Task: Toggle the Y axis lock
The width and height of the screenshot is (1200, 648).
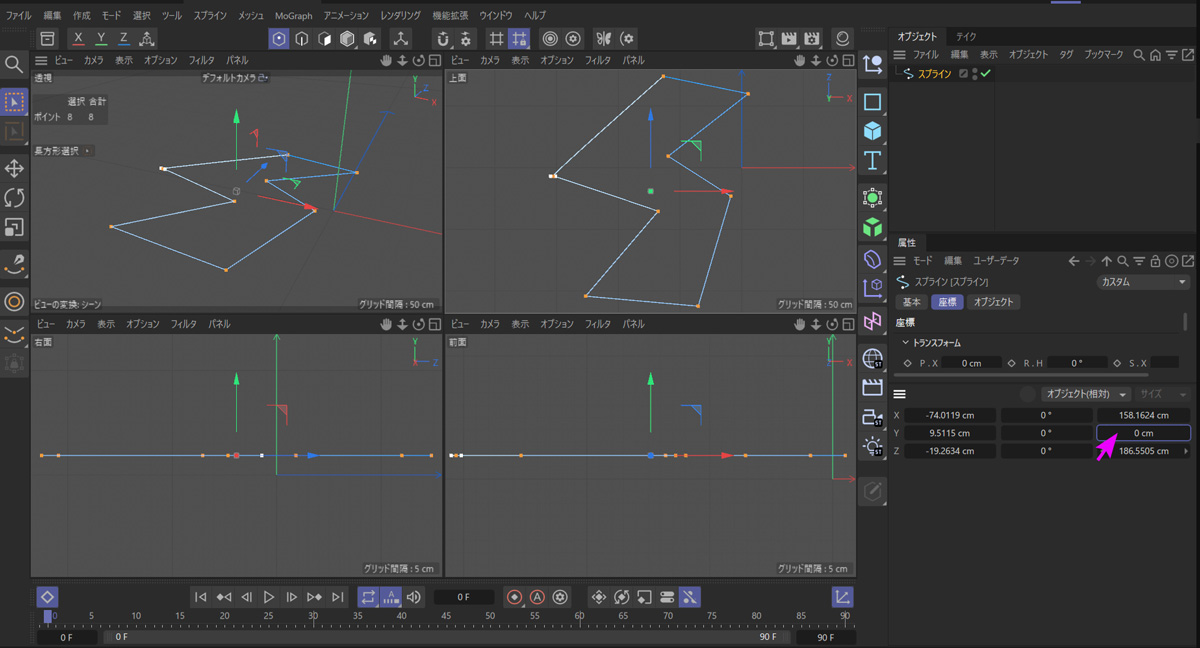Action: coord(101,39)
